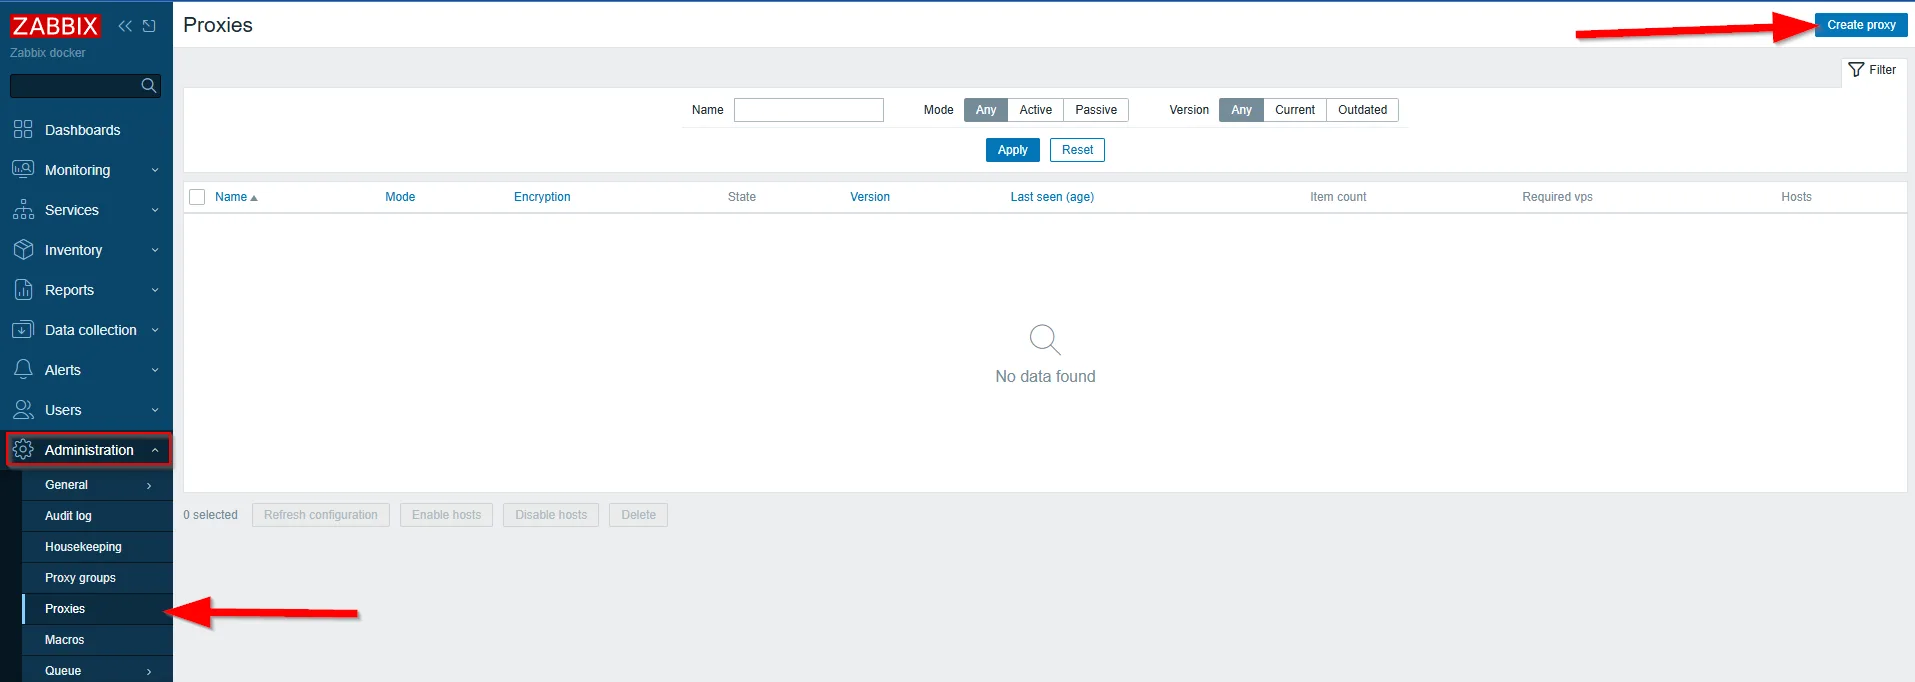Collapse the sidebar with double-chevron icon
The width and height of the screenshot is (1915, 682).
125,26
